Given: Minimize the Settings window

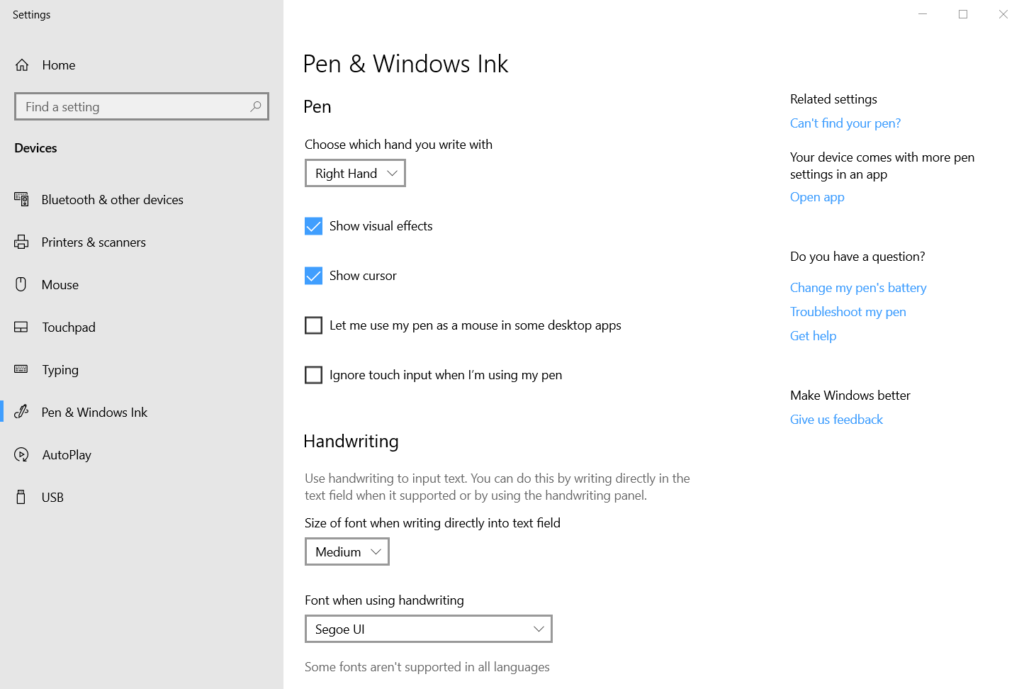Looking at the screenshot, I should click(923, 14).
